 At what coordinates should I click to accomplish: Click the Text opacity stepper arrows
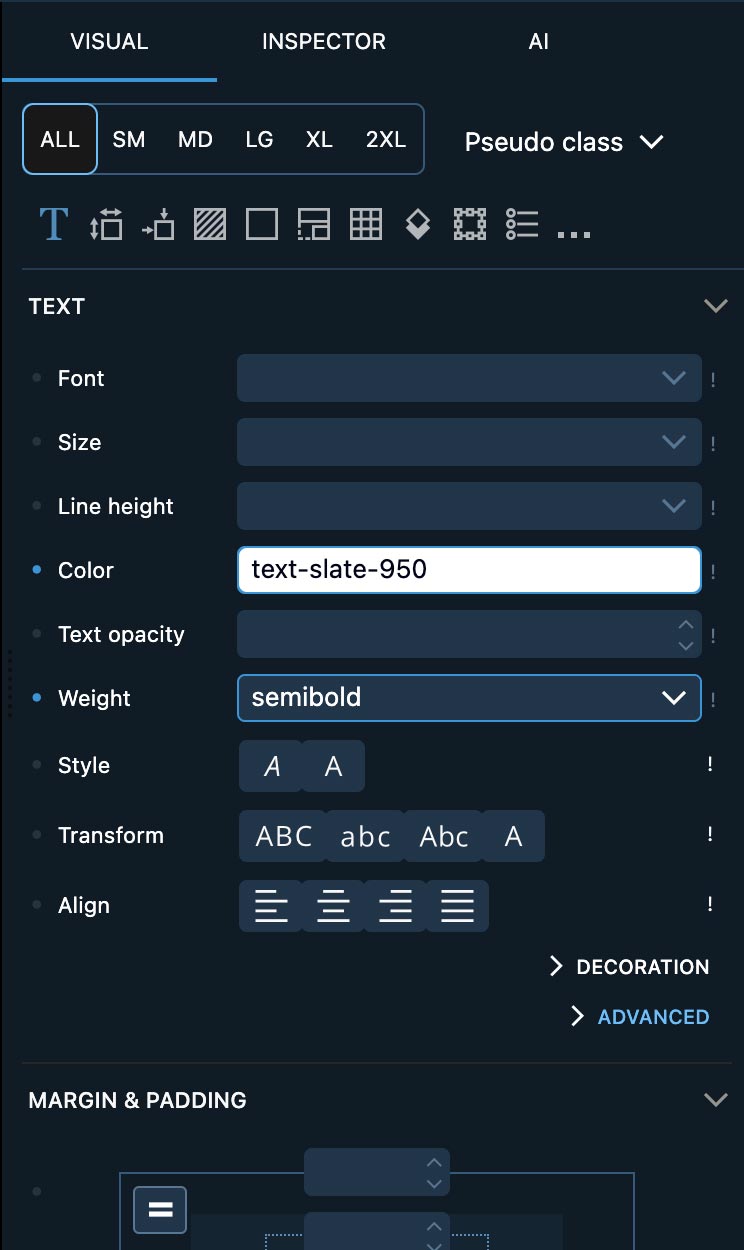pyautogui.click(x=686, y=635)
